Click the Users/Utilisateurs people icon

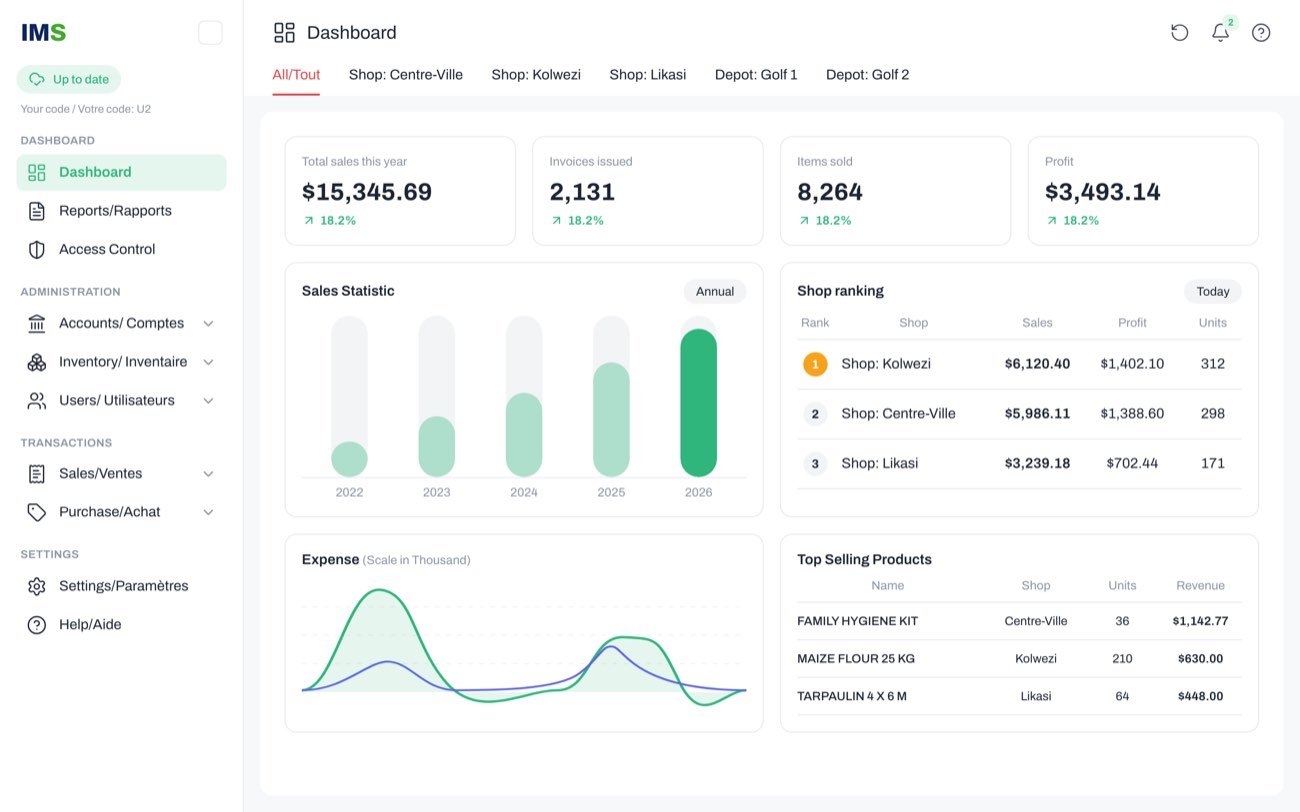[x=37, y=400]
